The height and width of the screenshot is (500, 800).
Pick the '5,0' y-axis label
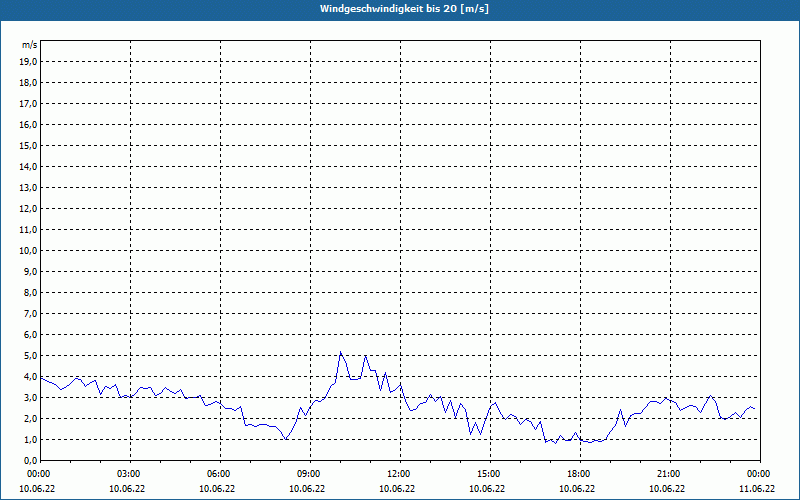(x=30, y=355)
